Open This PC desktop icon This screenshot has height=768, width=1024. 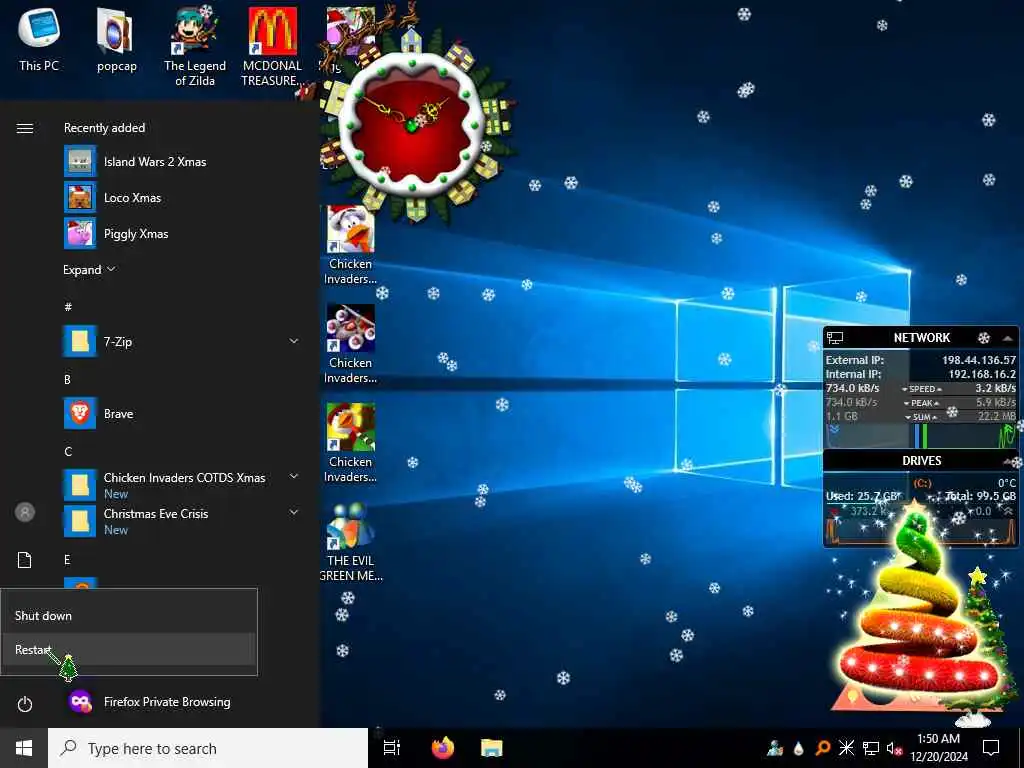click(39, 39)
